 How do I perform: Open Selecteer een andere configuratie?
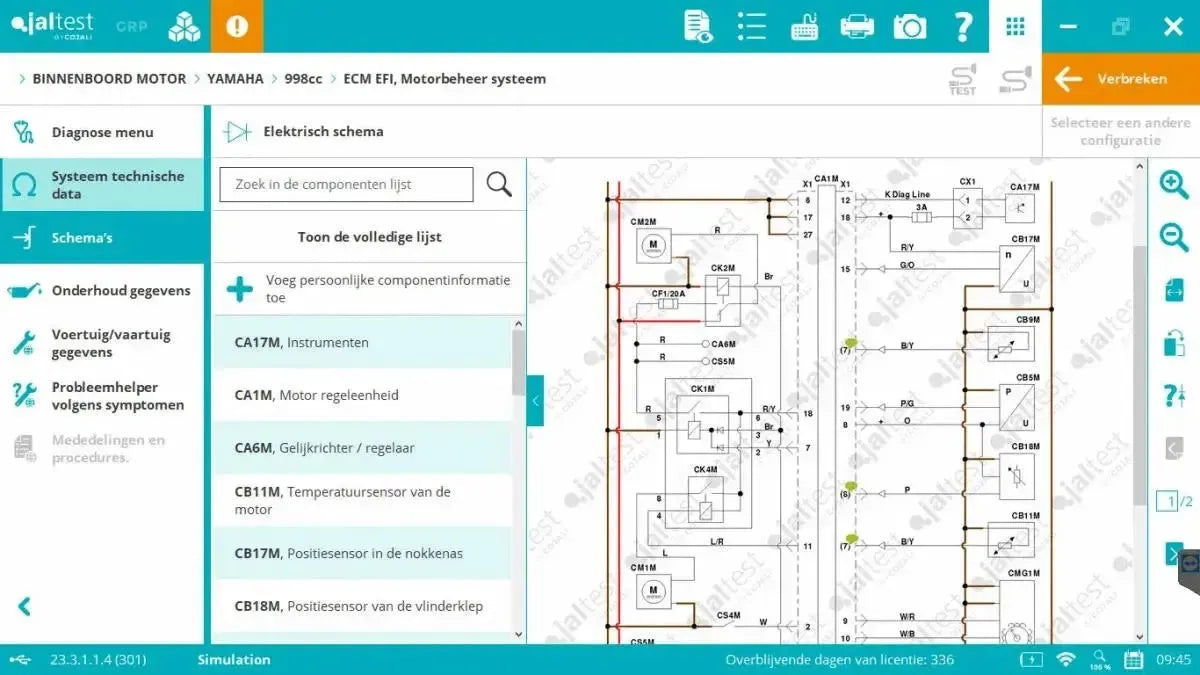pos(1119,130)
